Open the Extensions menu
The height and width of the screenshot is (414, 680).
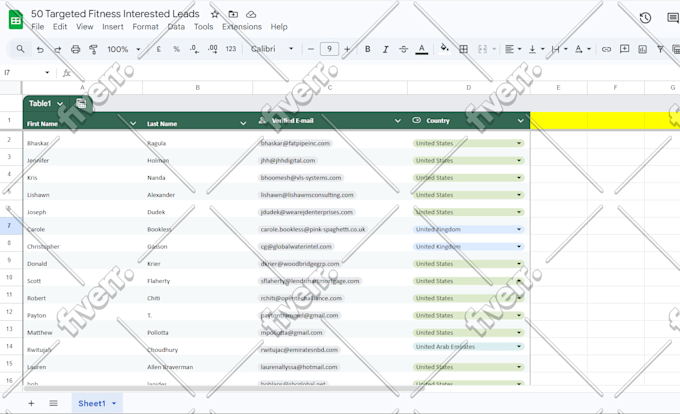tap(242, 27)
